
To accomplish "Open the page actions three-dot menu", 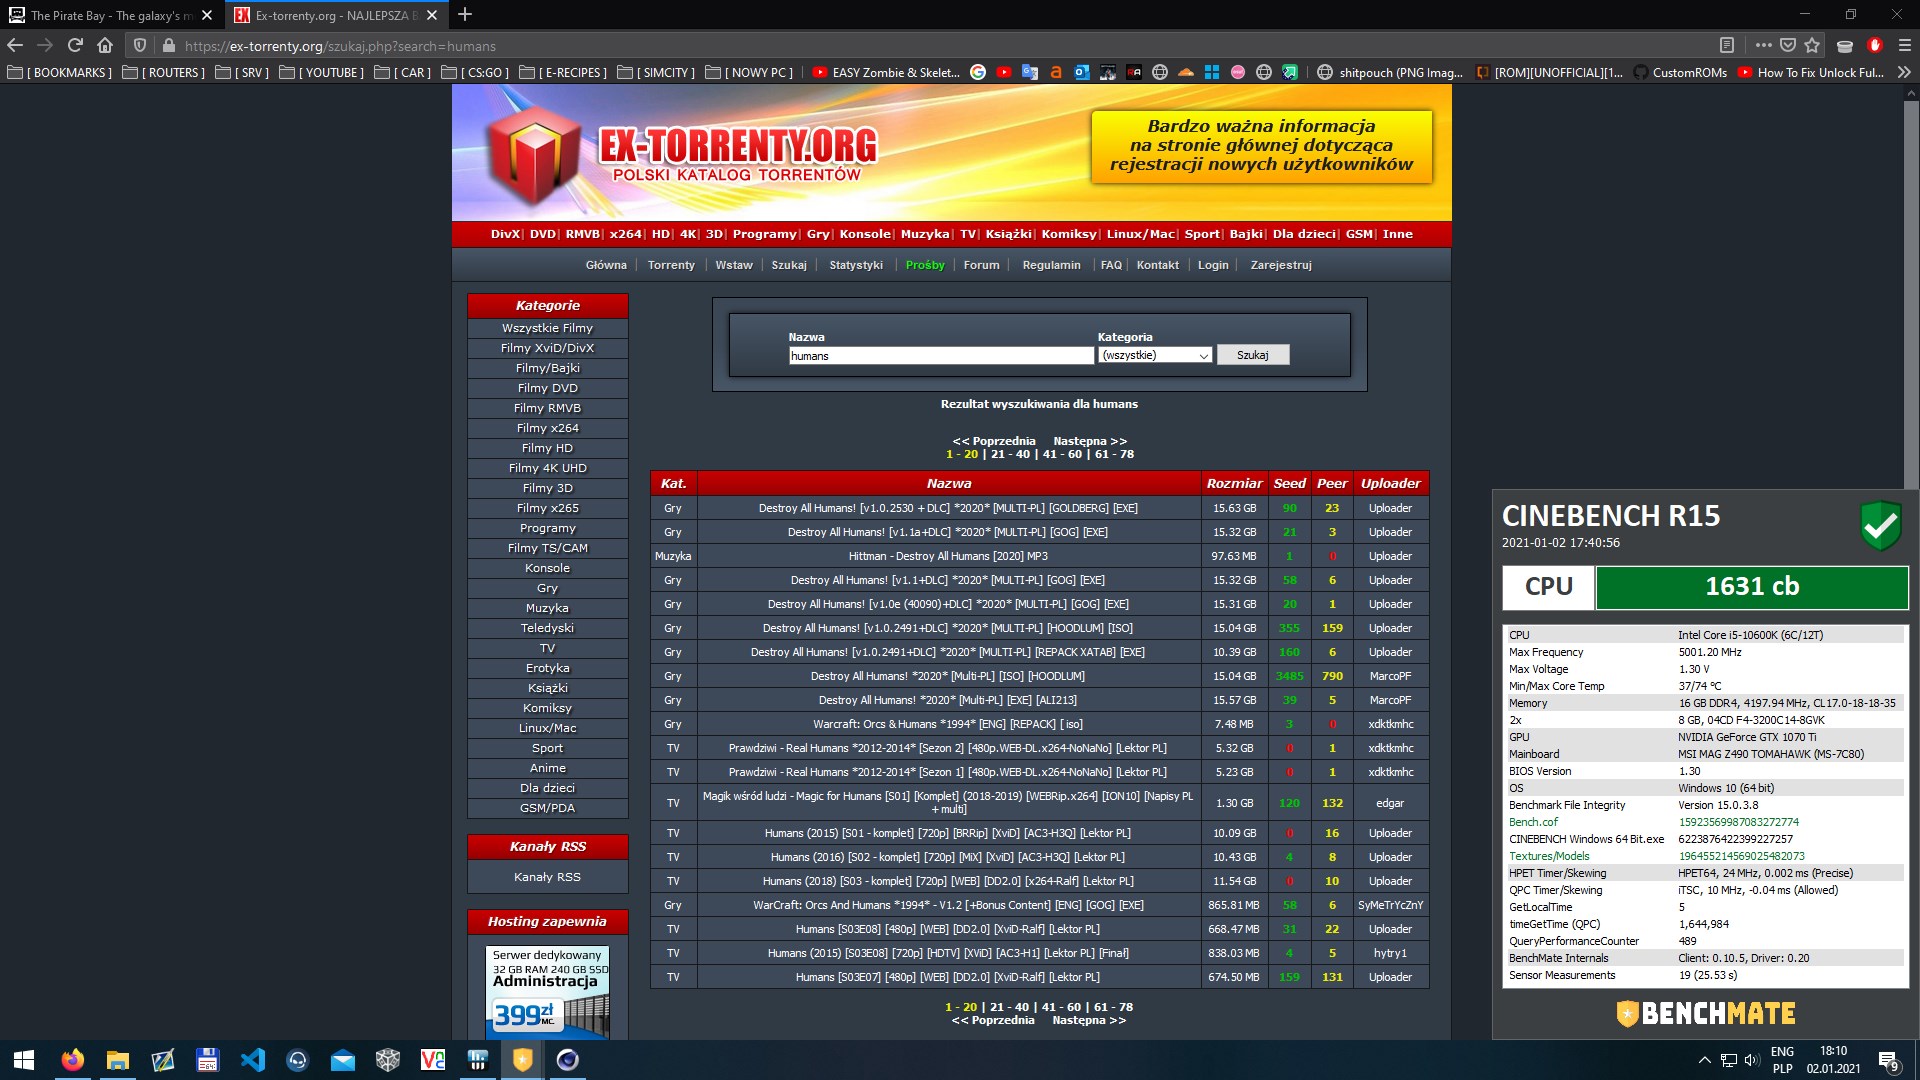I will click(x=1763, y=46).
